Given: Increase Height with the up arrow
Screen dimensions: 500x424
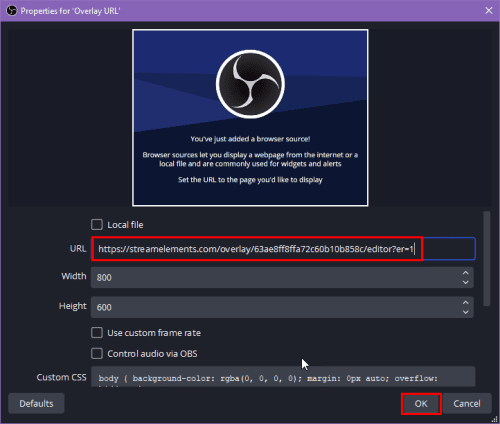Looking at the screenshot, I should pos(466,303).
